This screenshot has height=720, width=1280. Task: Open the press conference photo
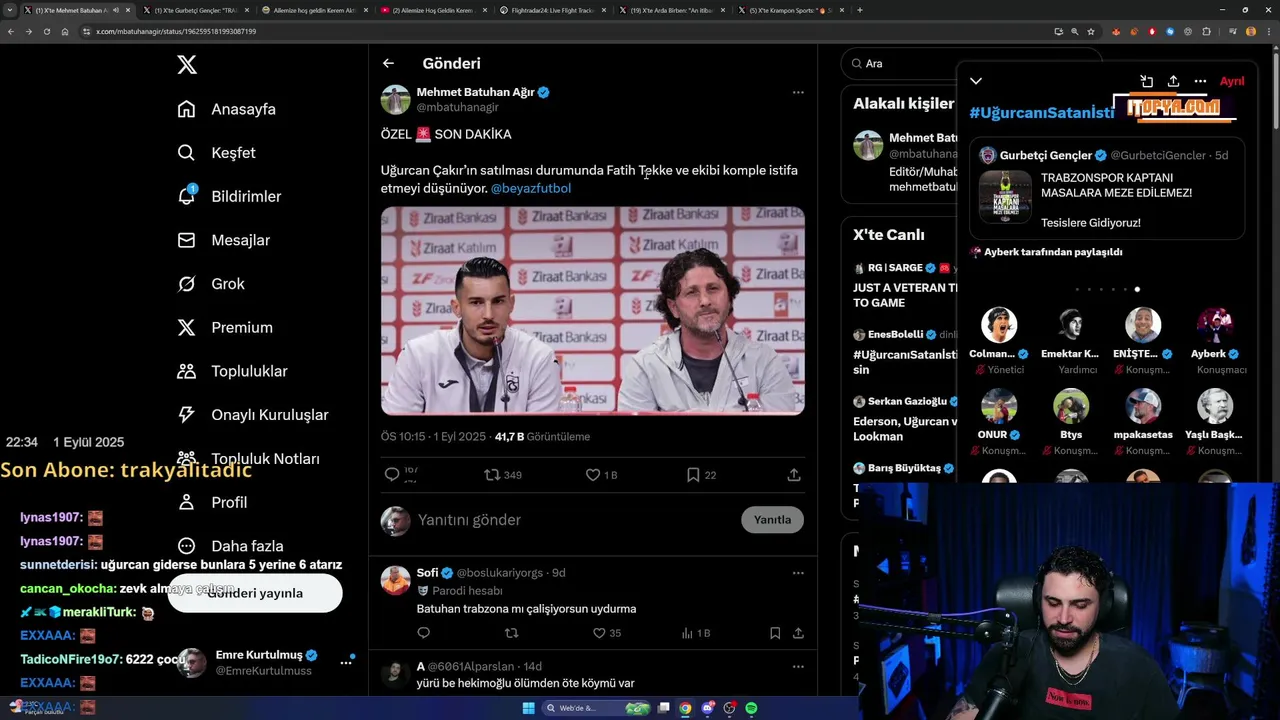593,311
